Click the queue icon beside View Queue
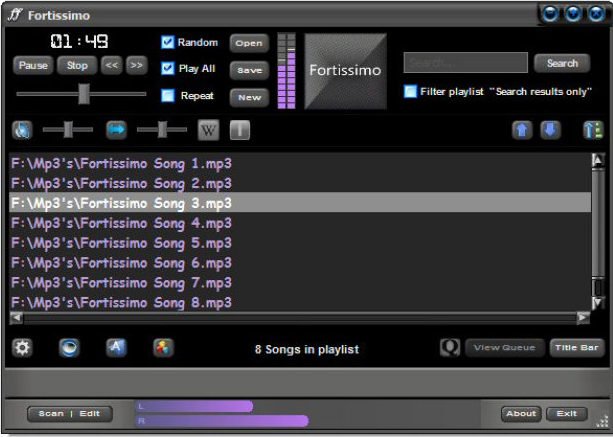Screen dimensions: 613x437 [x=450, y=348]
